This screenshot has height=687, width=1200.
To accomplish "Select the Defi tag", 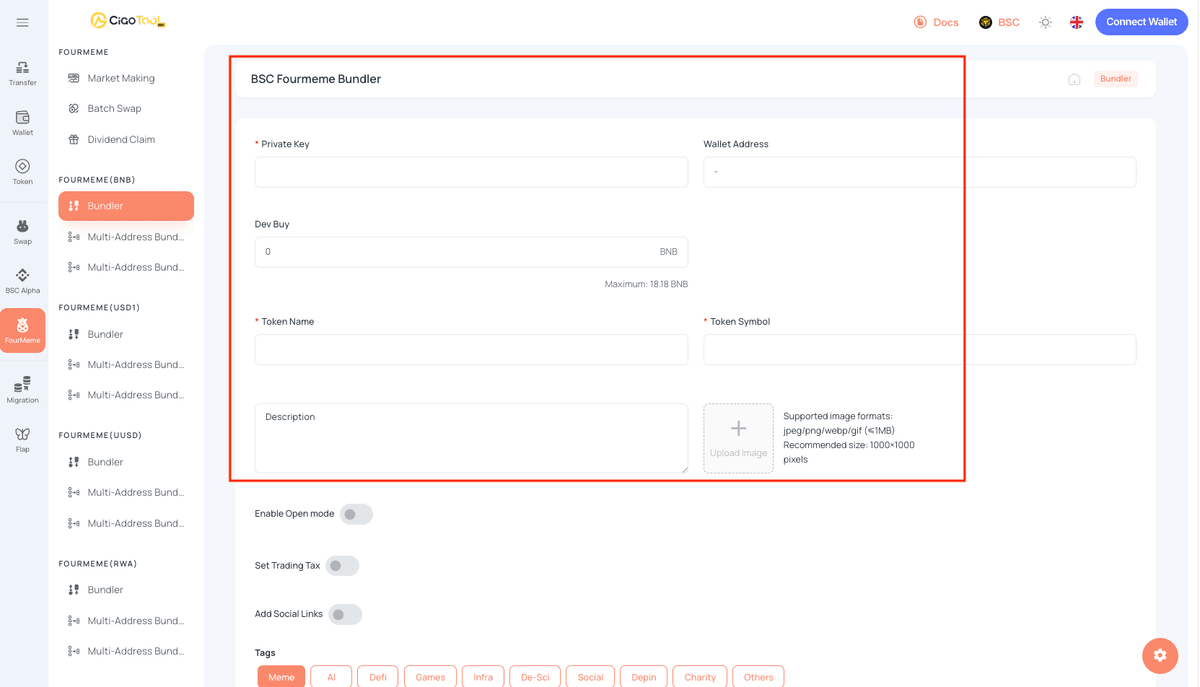I will click(x=378, y=677).
